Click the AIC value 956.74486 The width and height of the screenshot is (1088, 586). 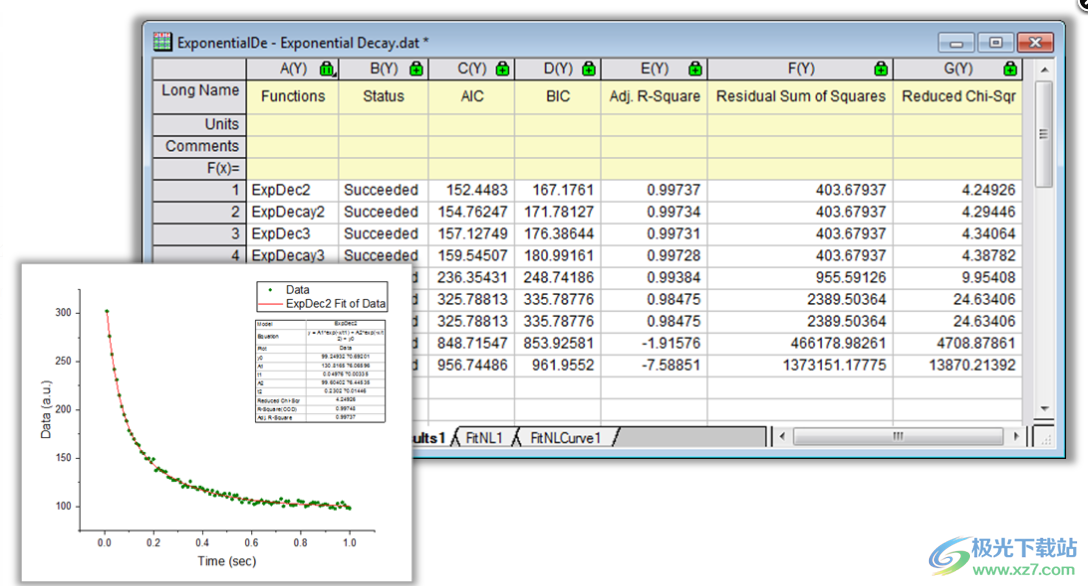pos(471,365)
